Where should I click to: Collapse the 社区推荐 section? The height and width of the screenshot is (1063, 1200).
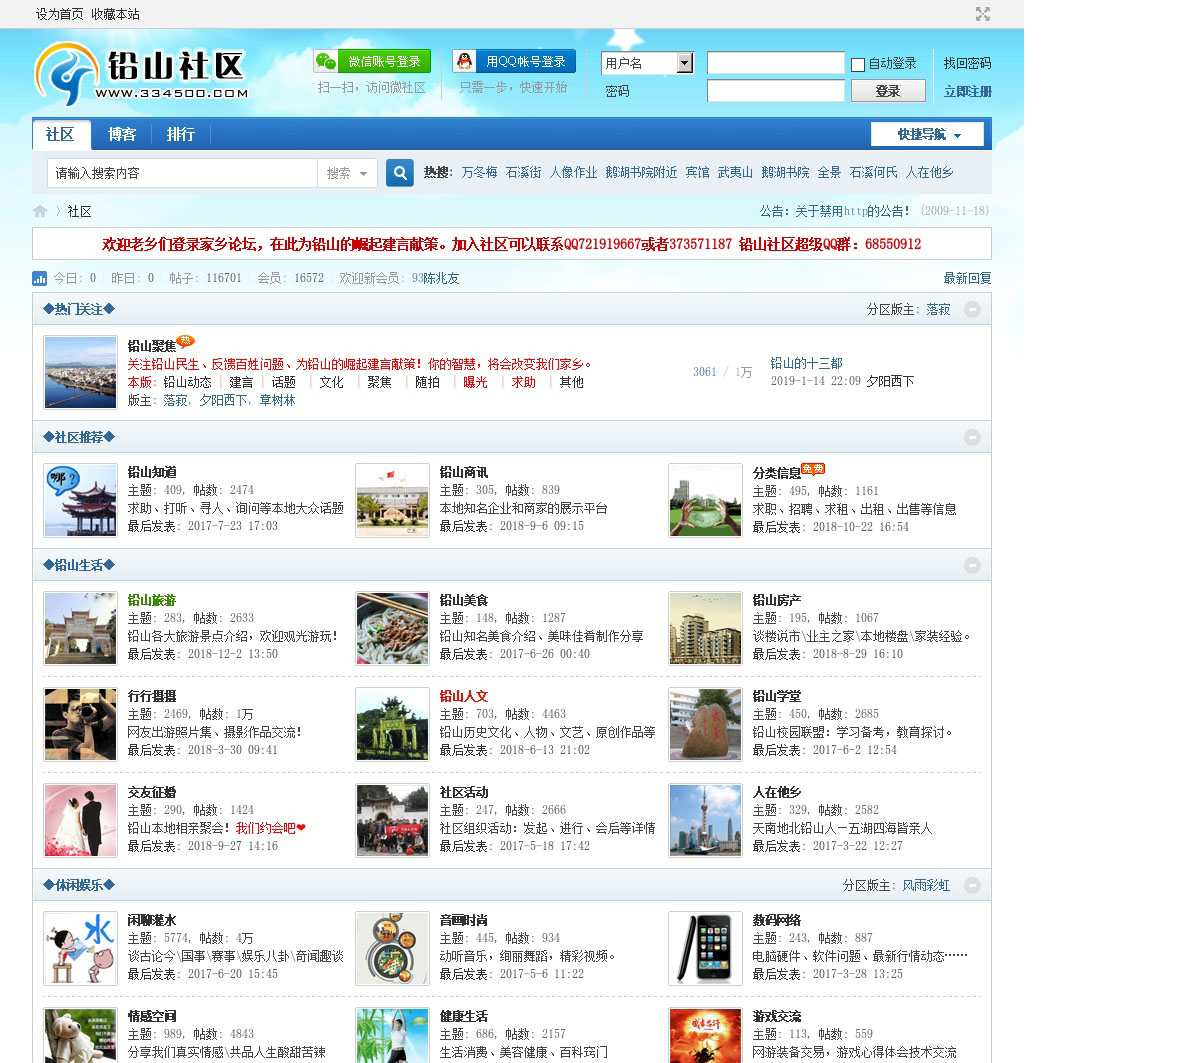[x=972, y=437]
